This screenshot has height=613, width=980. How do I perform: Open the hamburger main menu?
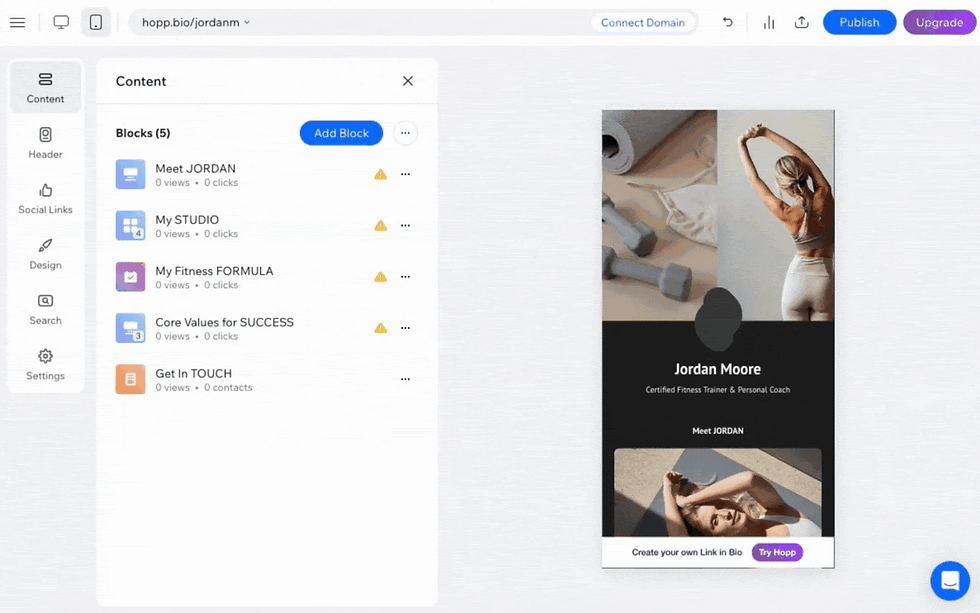(x=18, y=22)
